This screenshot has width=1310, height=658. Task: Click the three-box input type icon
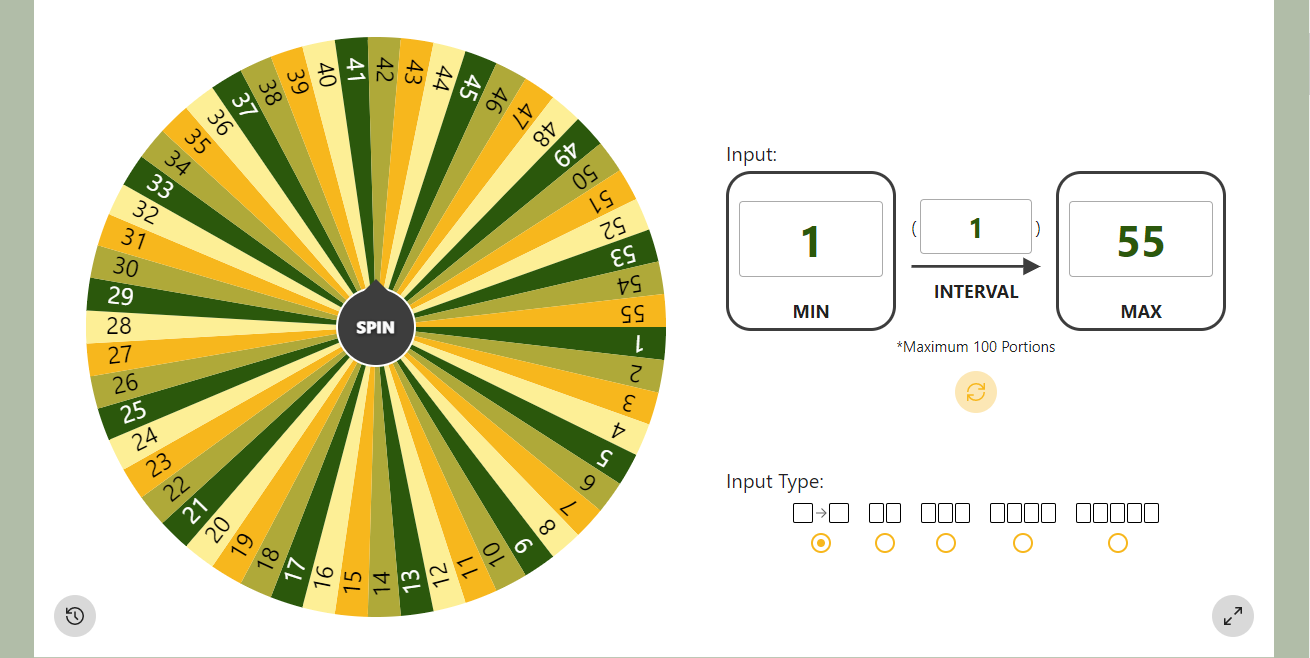click(x=945, y=513)
